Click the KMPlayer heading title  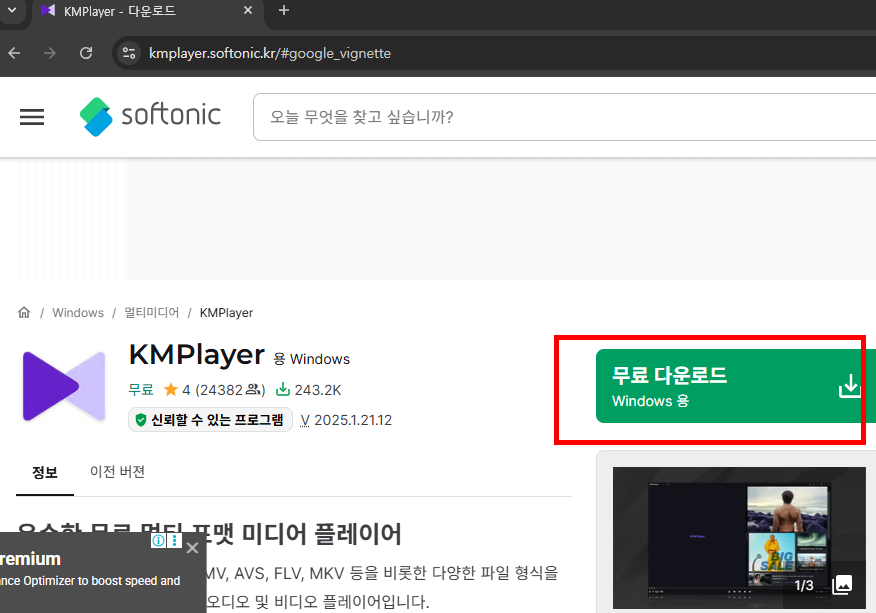197,355
